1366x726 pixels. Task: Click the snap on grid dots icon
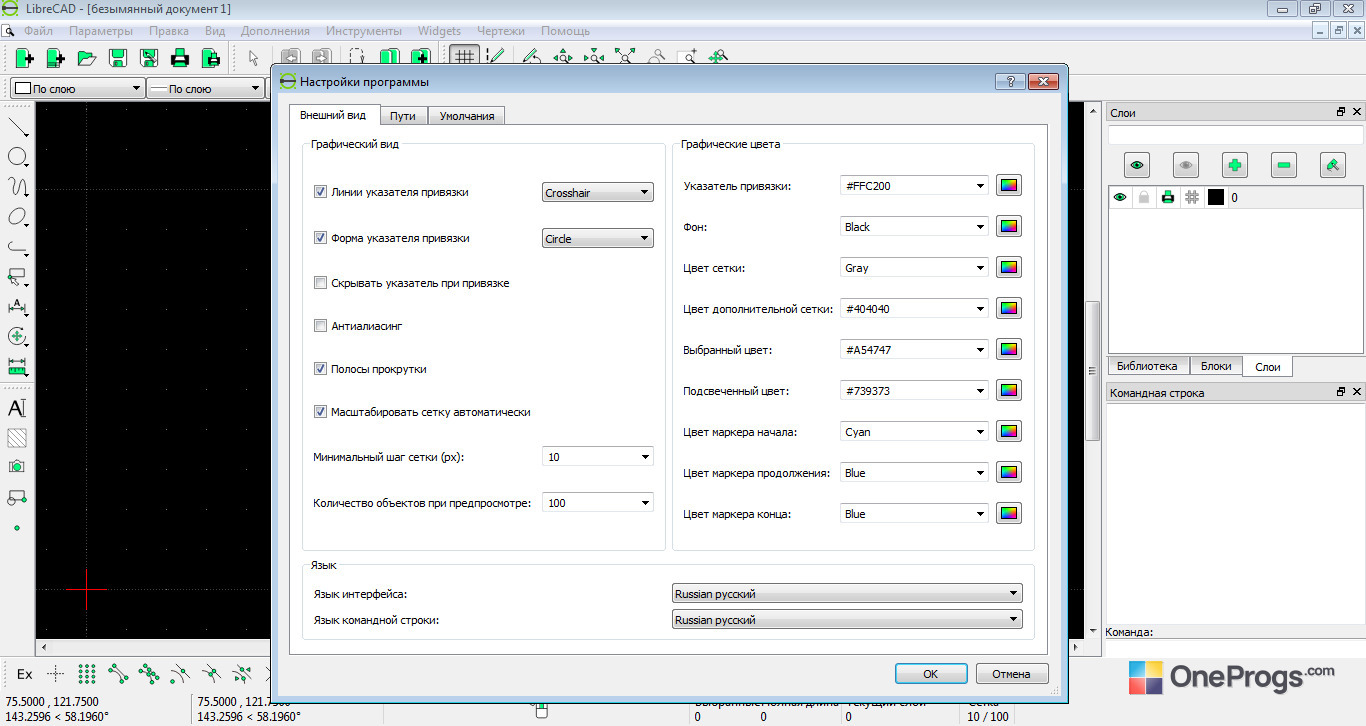(x=87, y=674)
